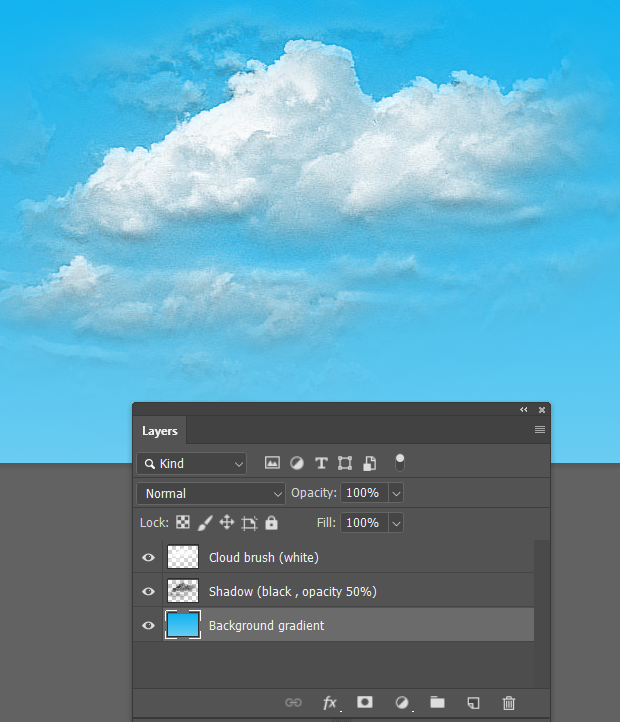Collapse the panel with double arrows
The width and height of the screenshot is (620, 722).
pyautogui.click(x=524, y=409)
